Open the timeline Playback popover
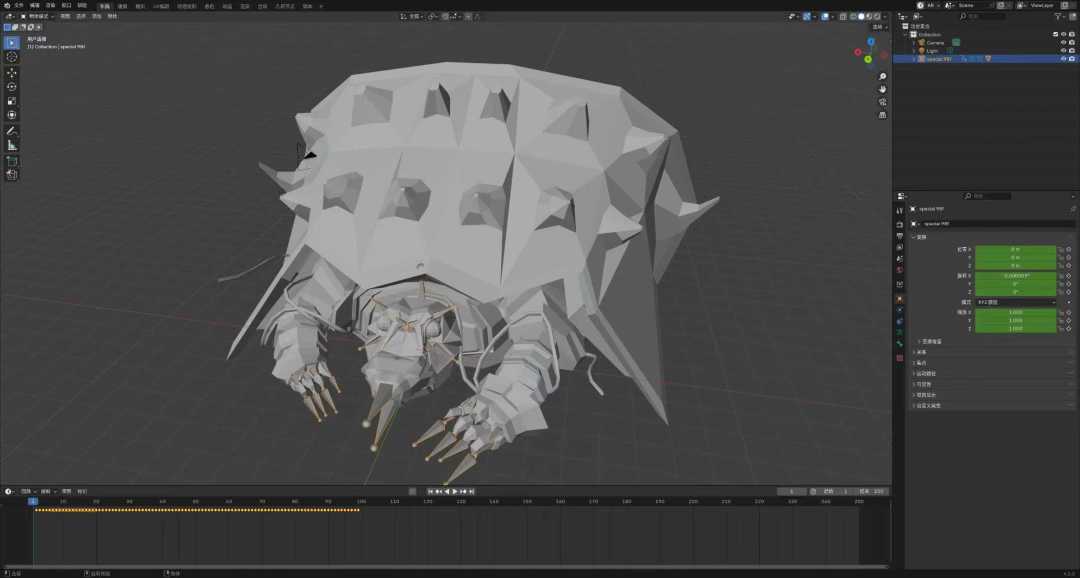The image size is (1080, 578). (30, 491)
